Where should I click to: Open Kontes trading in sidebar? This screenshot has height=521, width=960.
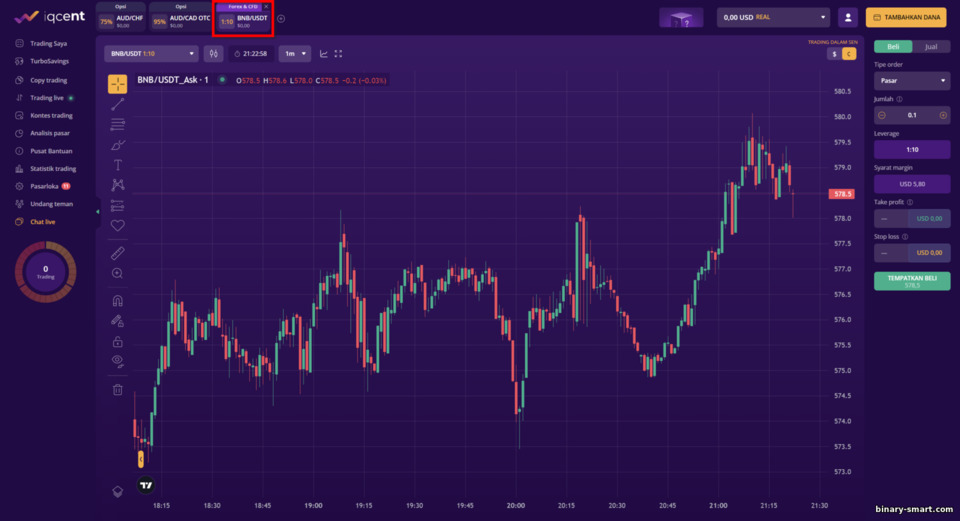click(51, 116)
